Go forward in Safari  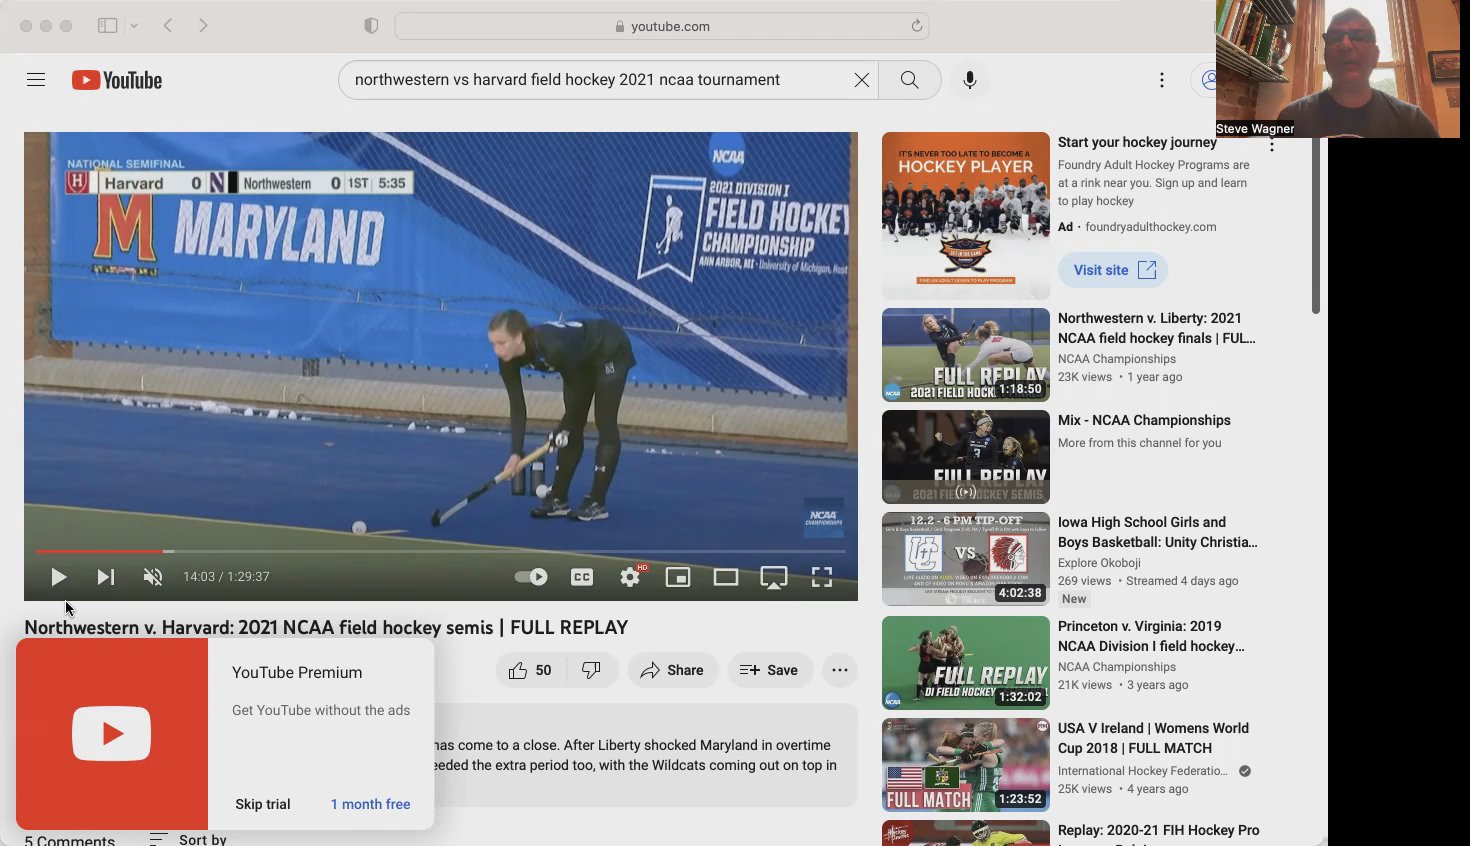[x=203, y=26]
